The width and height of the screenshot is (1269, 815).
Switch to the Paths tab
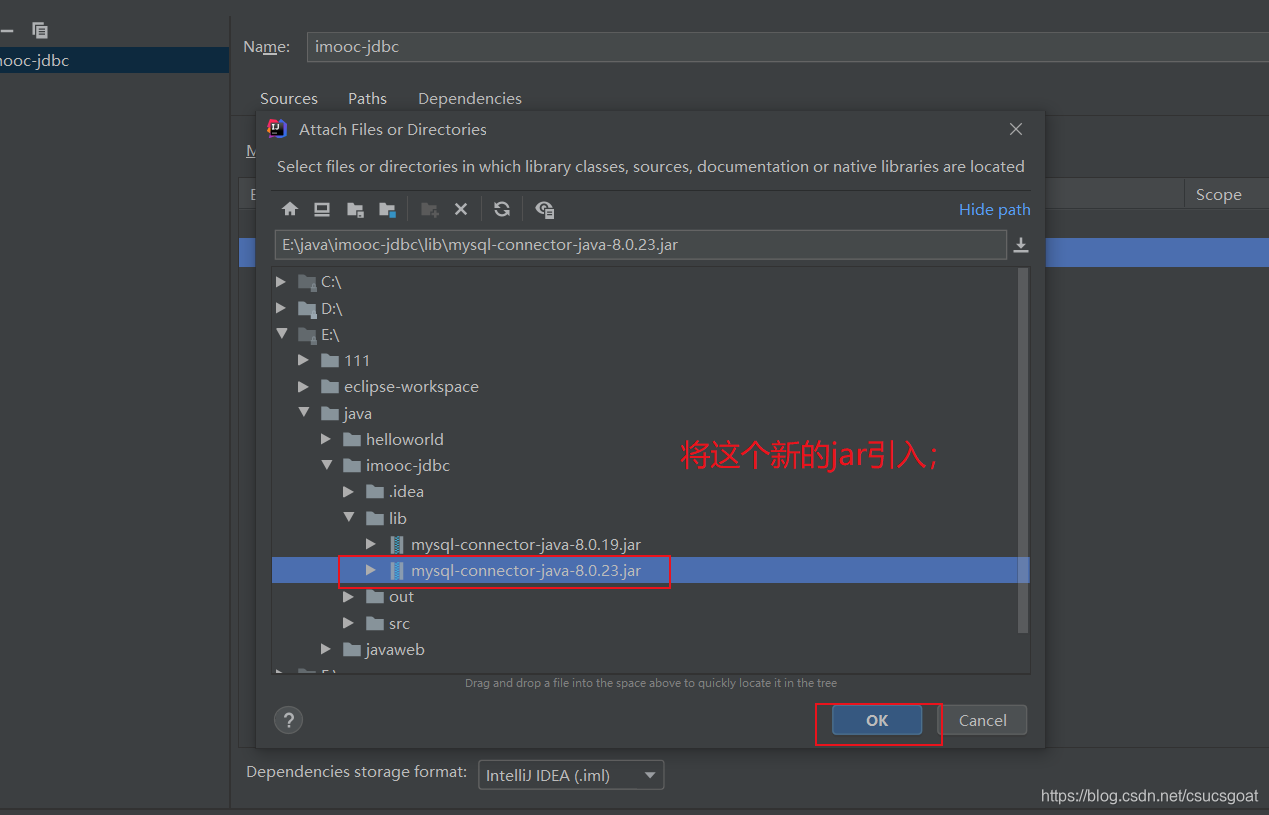(x=367, y=98)
